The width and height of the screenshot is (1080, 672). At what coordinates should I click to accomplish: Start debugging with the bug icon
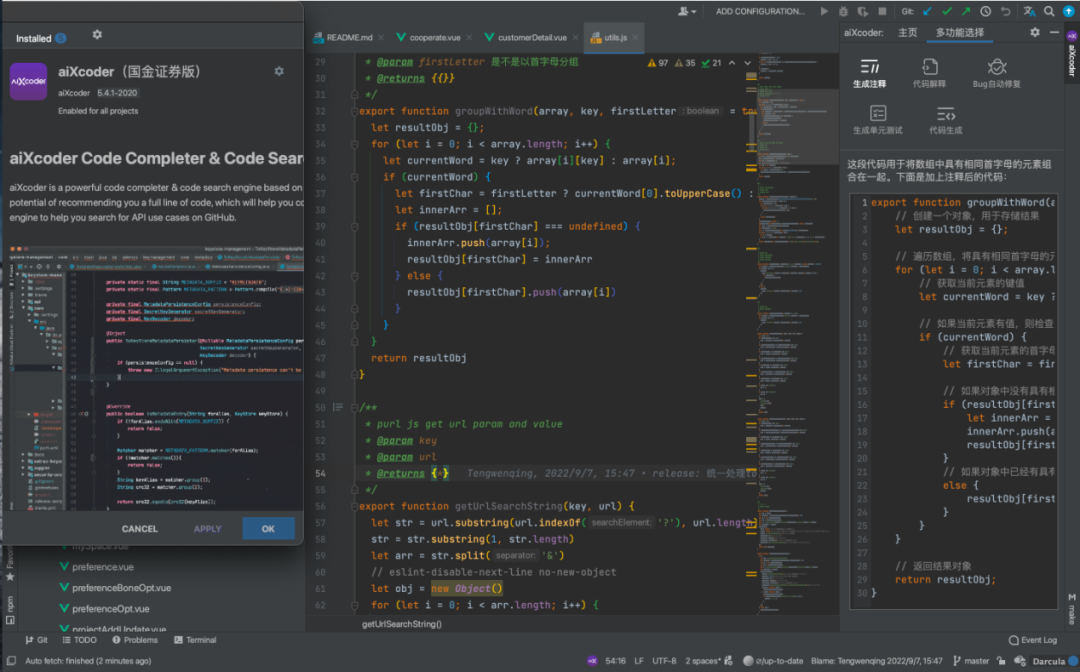point(844,11)
